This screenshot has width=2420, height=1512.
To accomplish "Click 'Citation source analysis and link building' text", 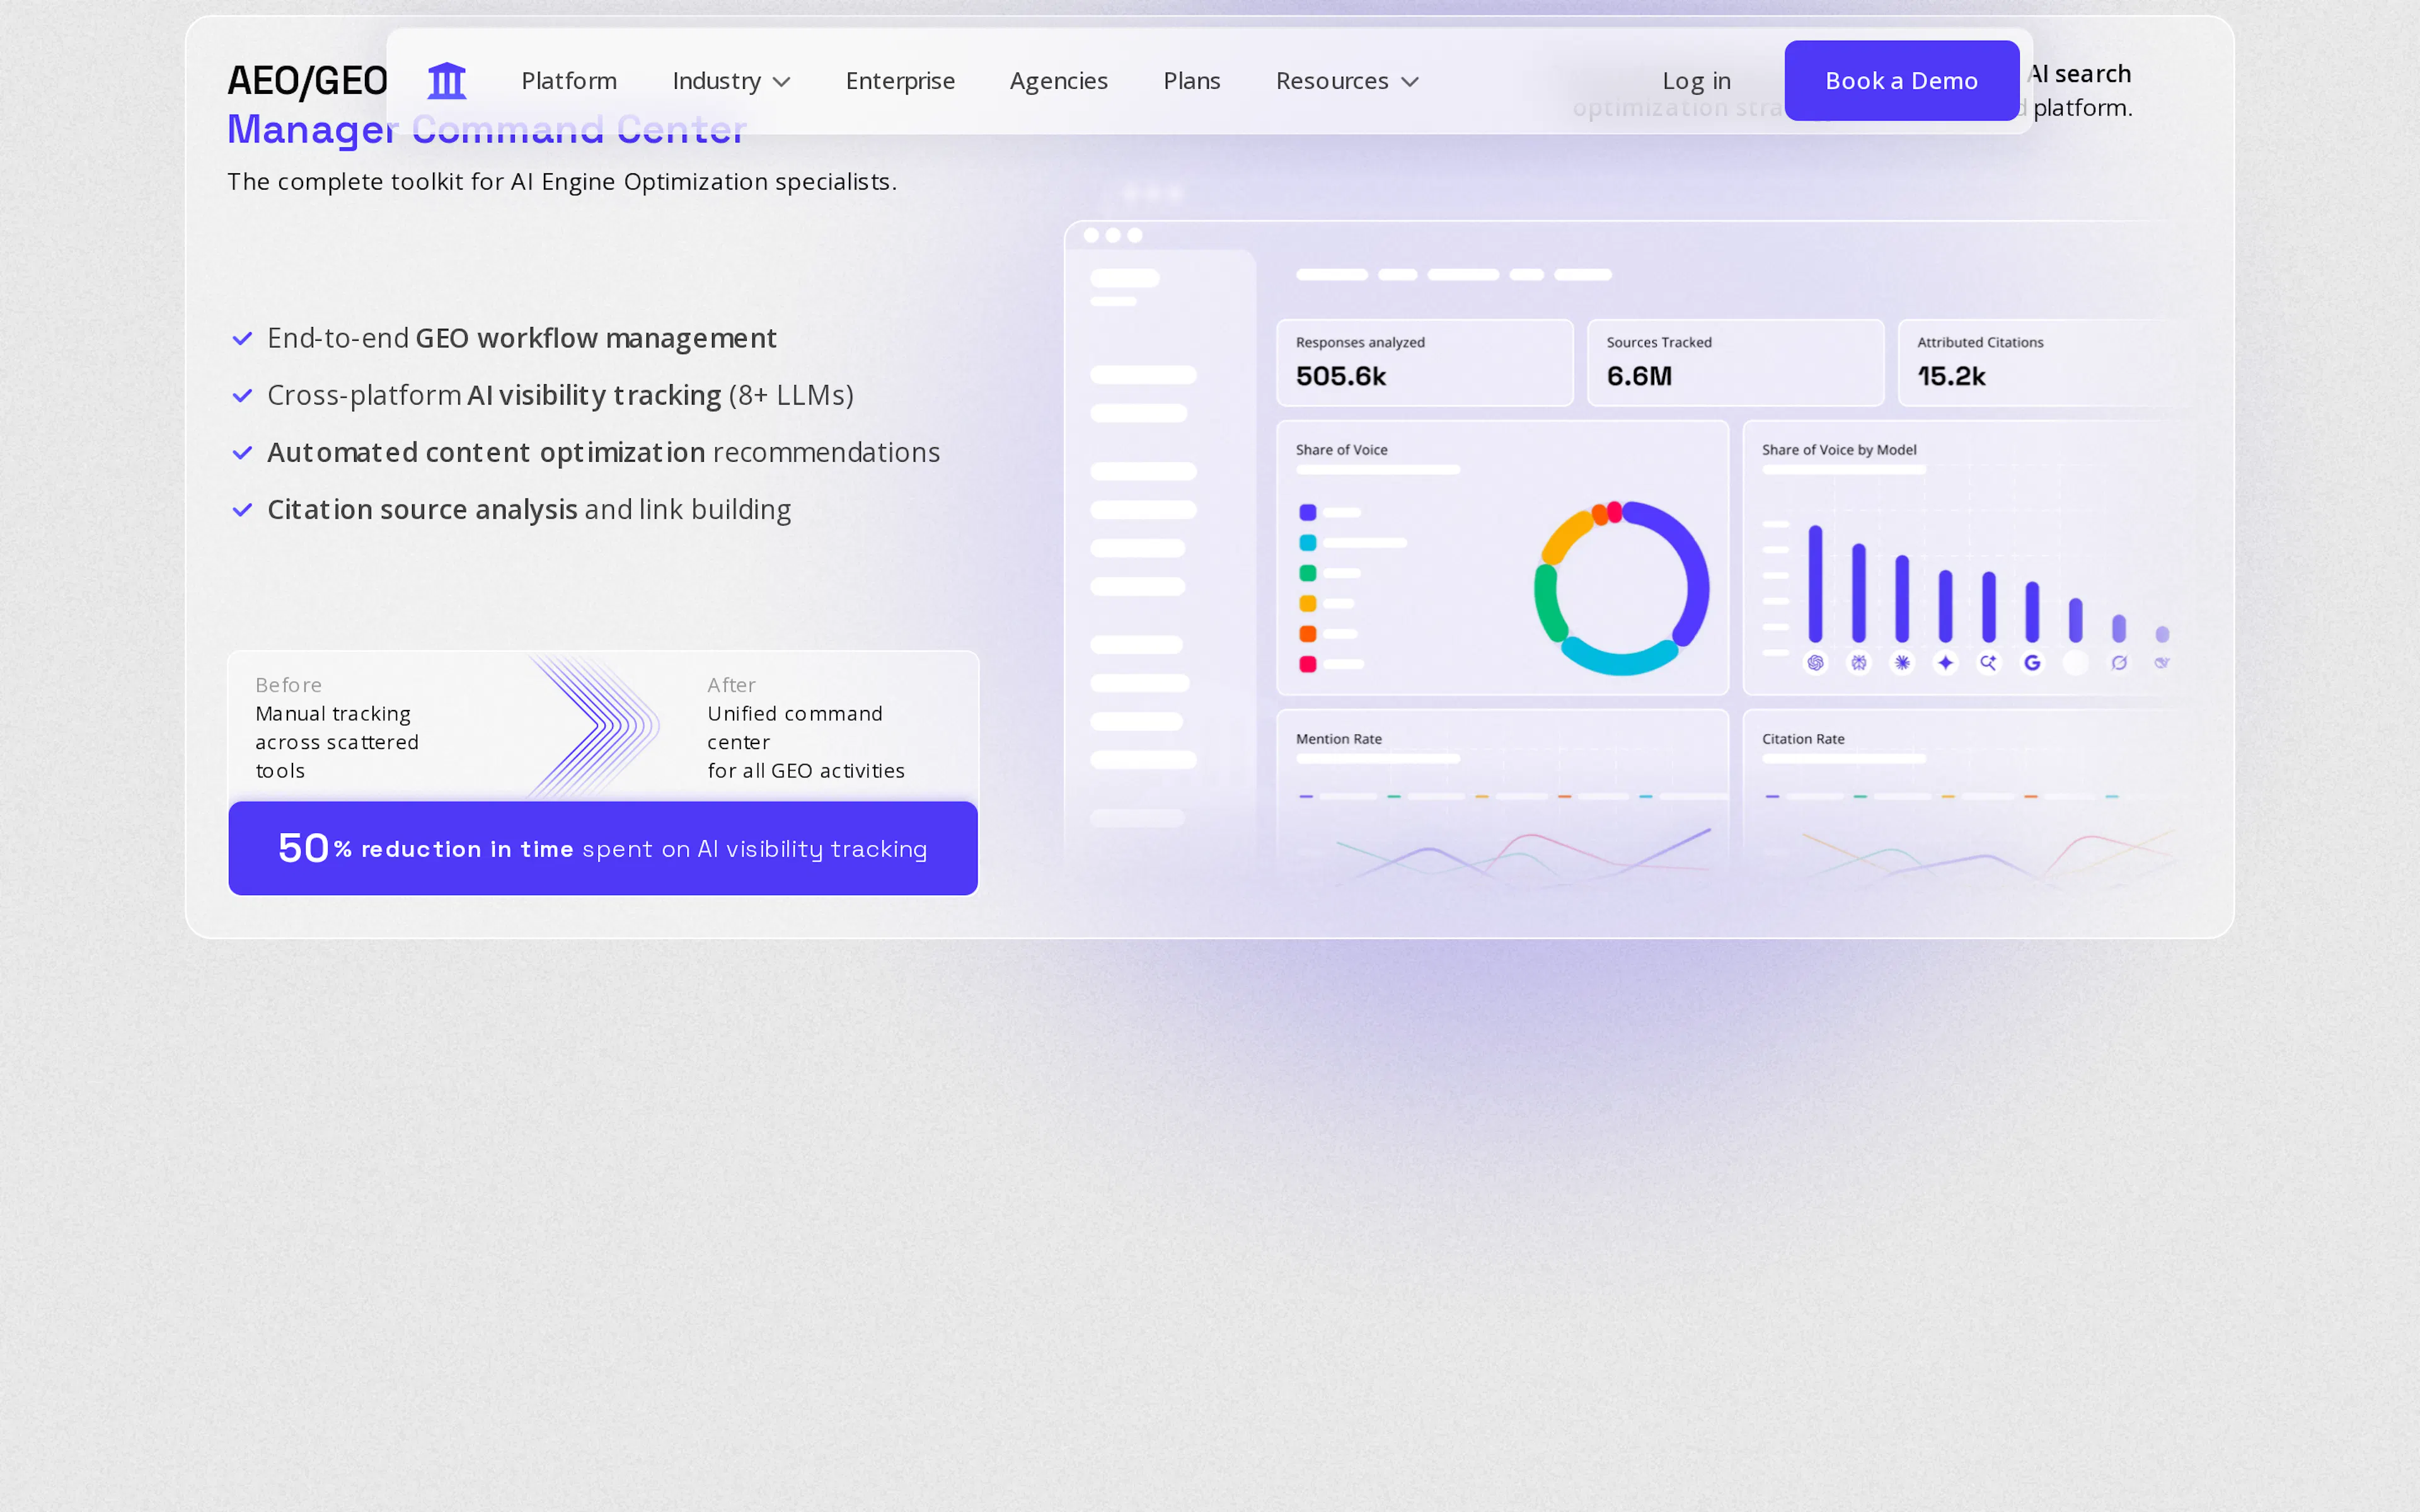I will click(x=529, y=510).
